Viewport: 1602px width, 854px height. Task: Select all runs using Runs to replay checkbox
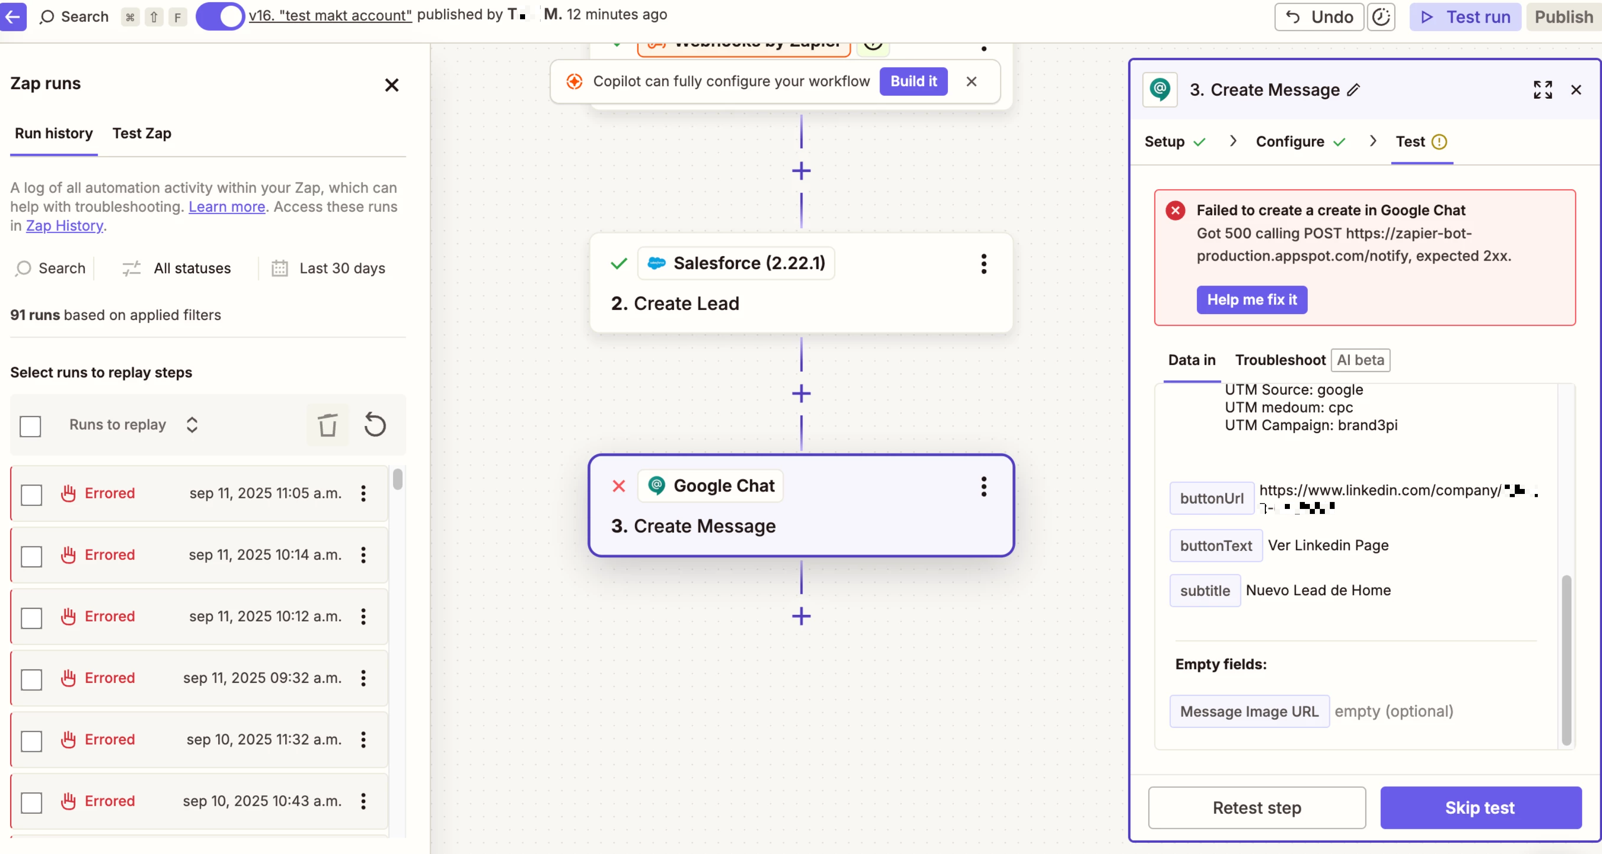pos(31,426)
